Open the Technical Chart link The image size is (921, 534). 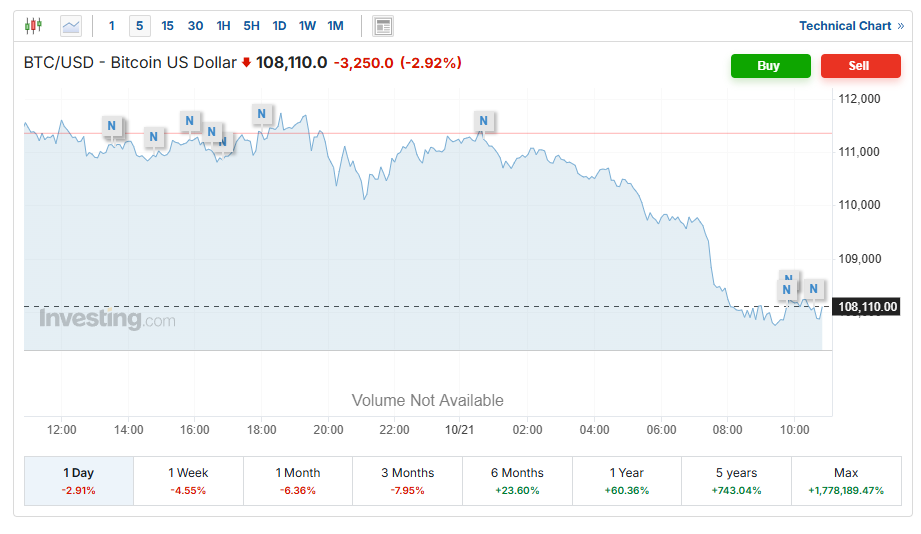tap(850, 25)
